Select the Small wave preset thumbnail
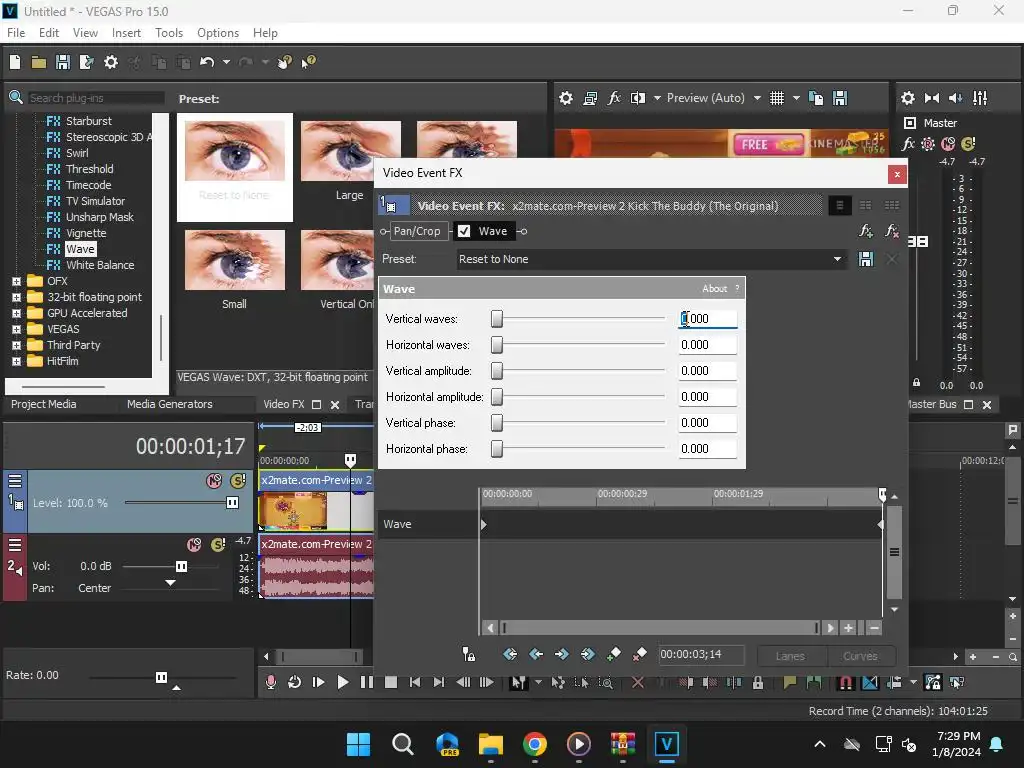This screenshot has width=1024, height=768. click(234, 260)
